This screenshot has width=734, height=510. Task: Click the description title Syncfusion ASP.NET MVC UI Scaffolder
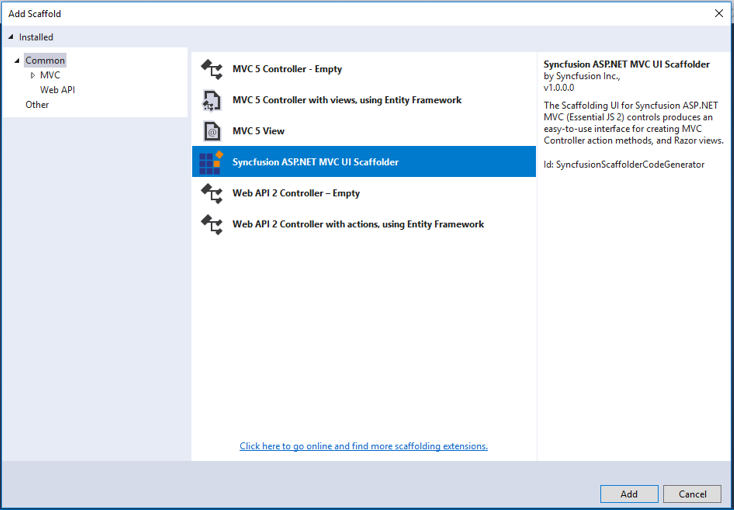pyautogui.click(x=626, y=65)
